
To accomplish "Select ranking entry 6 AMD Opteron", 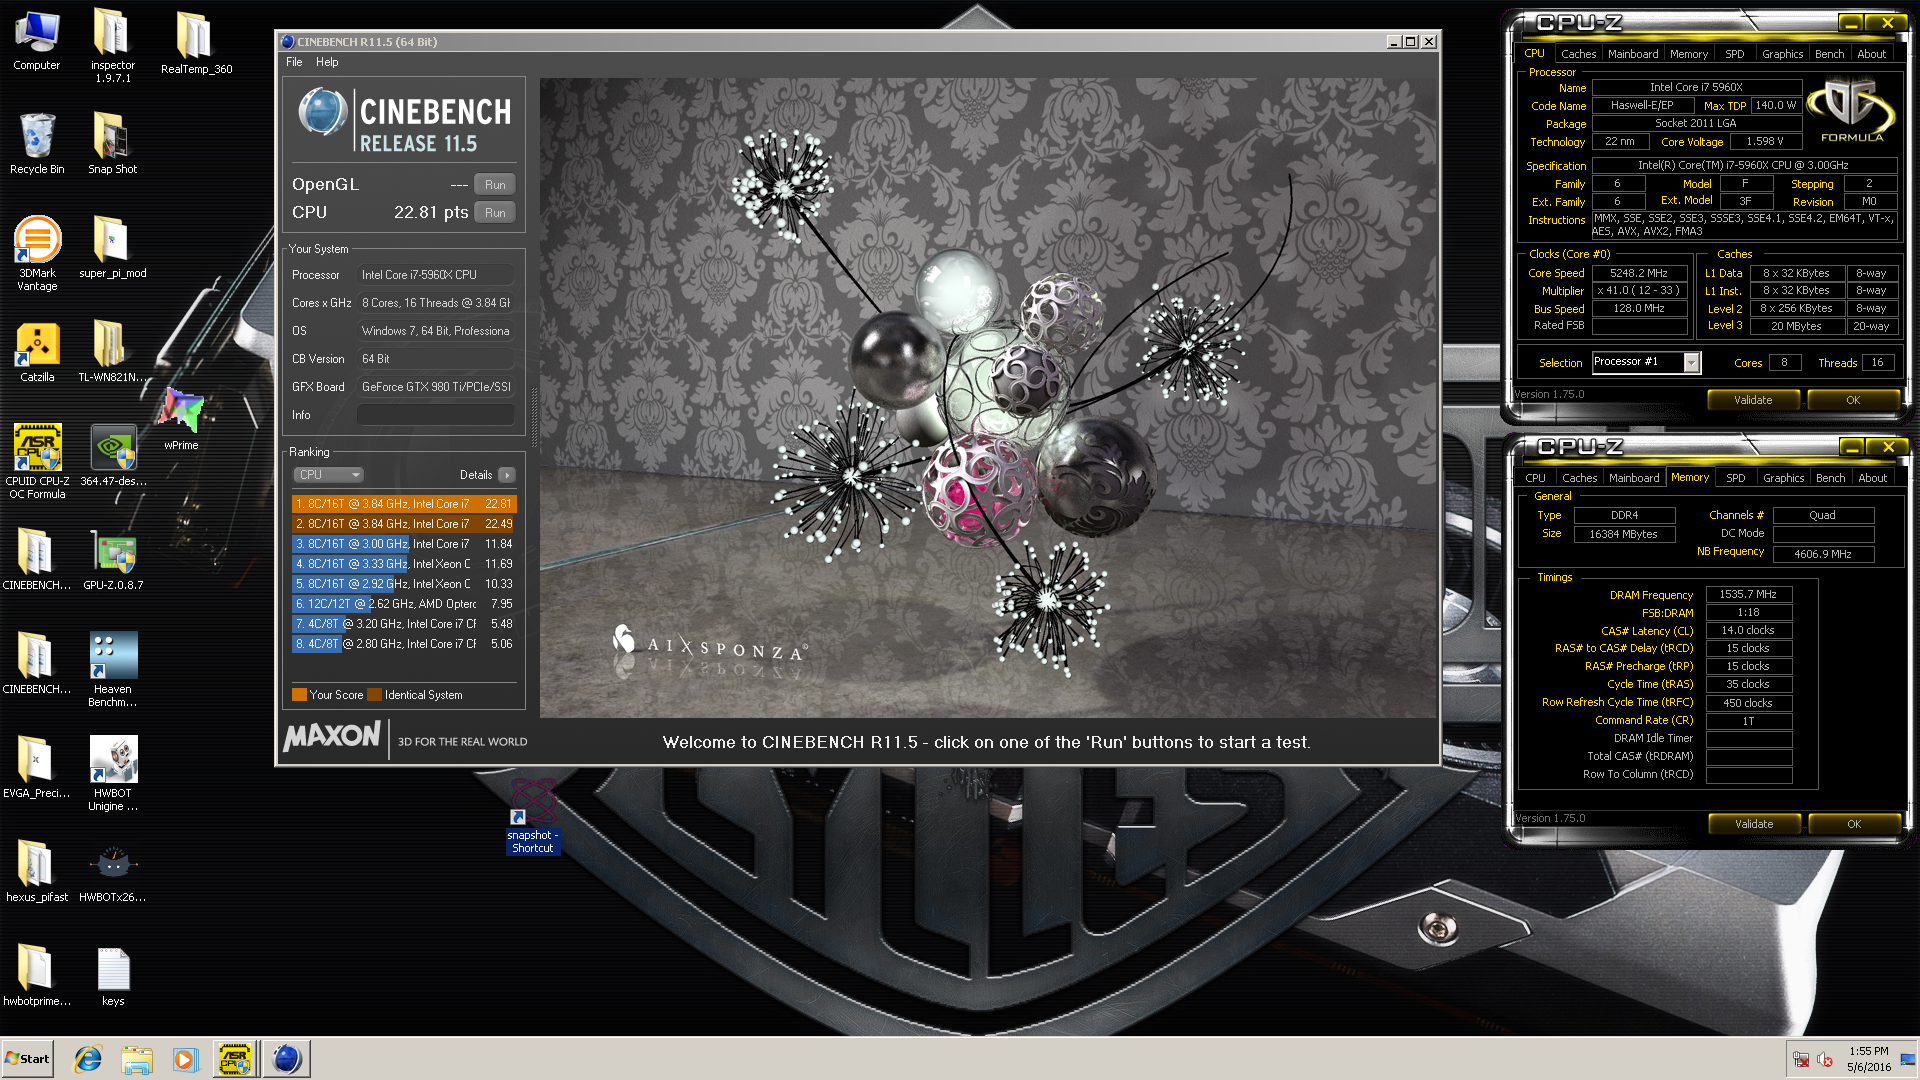I will pyautogui.click(x=404, y=604).
